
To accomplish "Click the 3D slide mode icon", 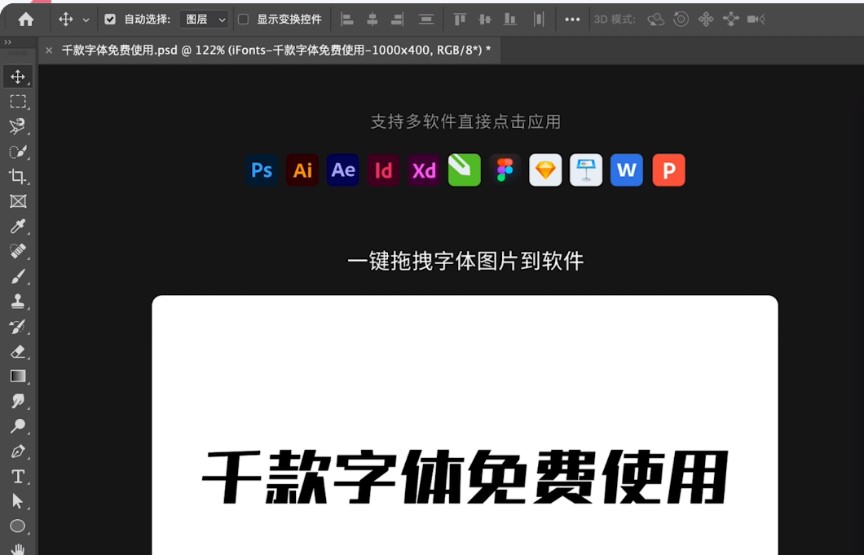I will tap(731, 20).
